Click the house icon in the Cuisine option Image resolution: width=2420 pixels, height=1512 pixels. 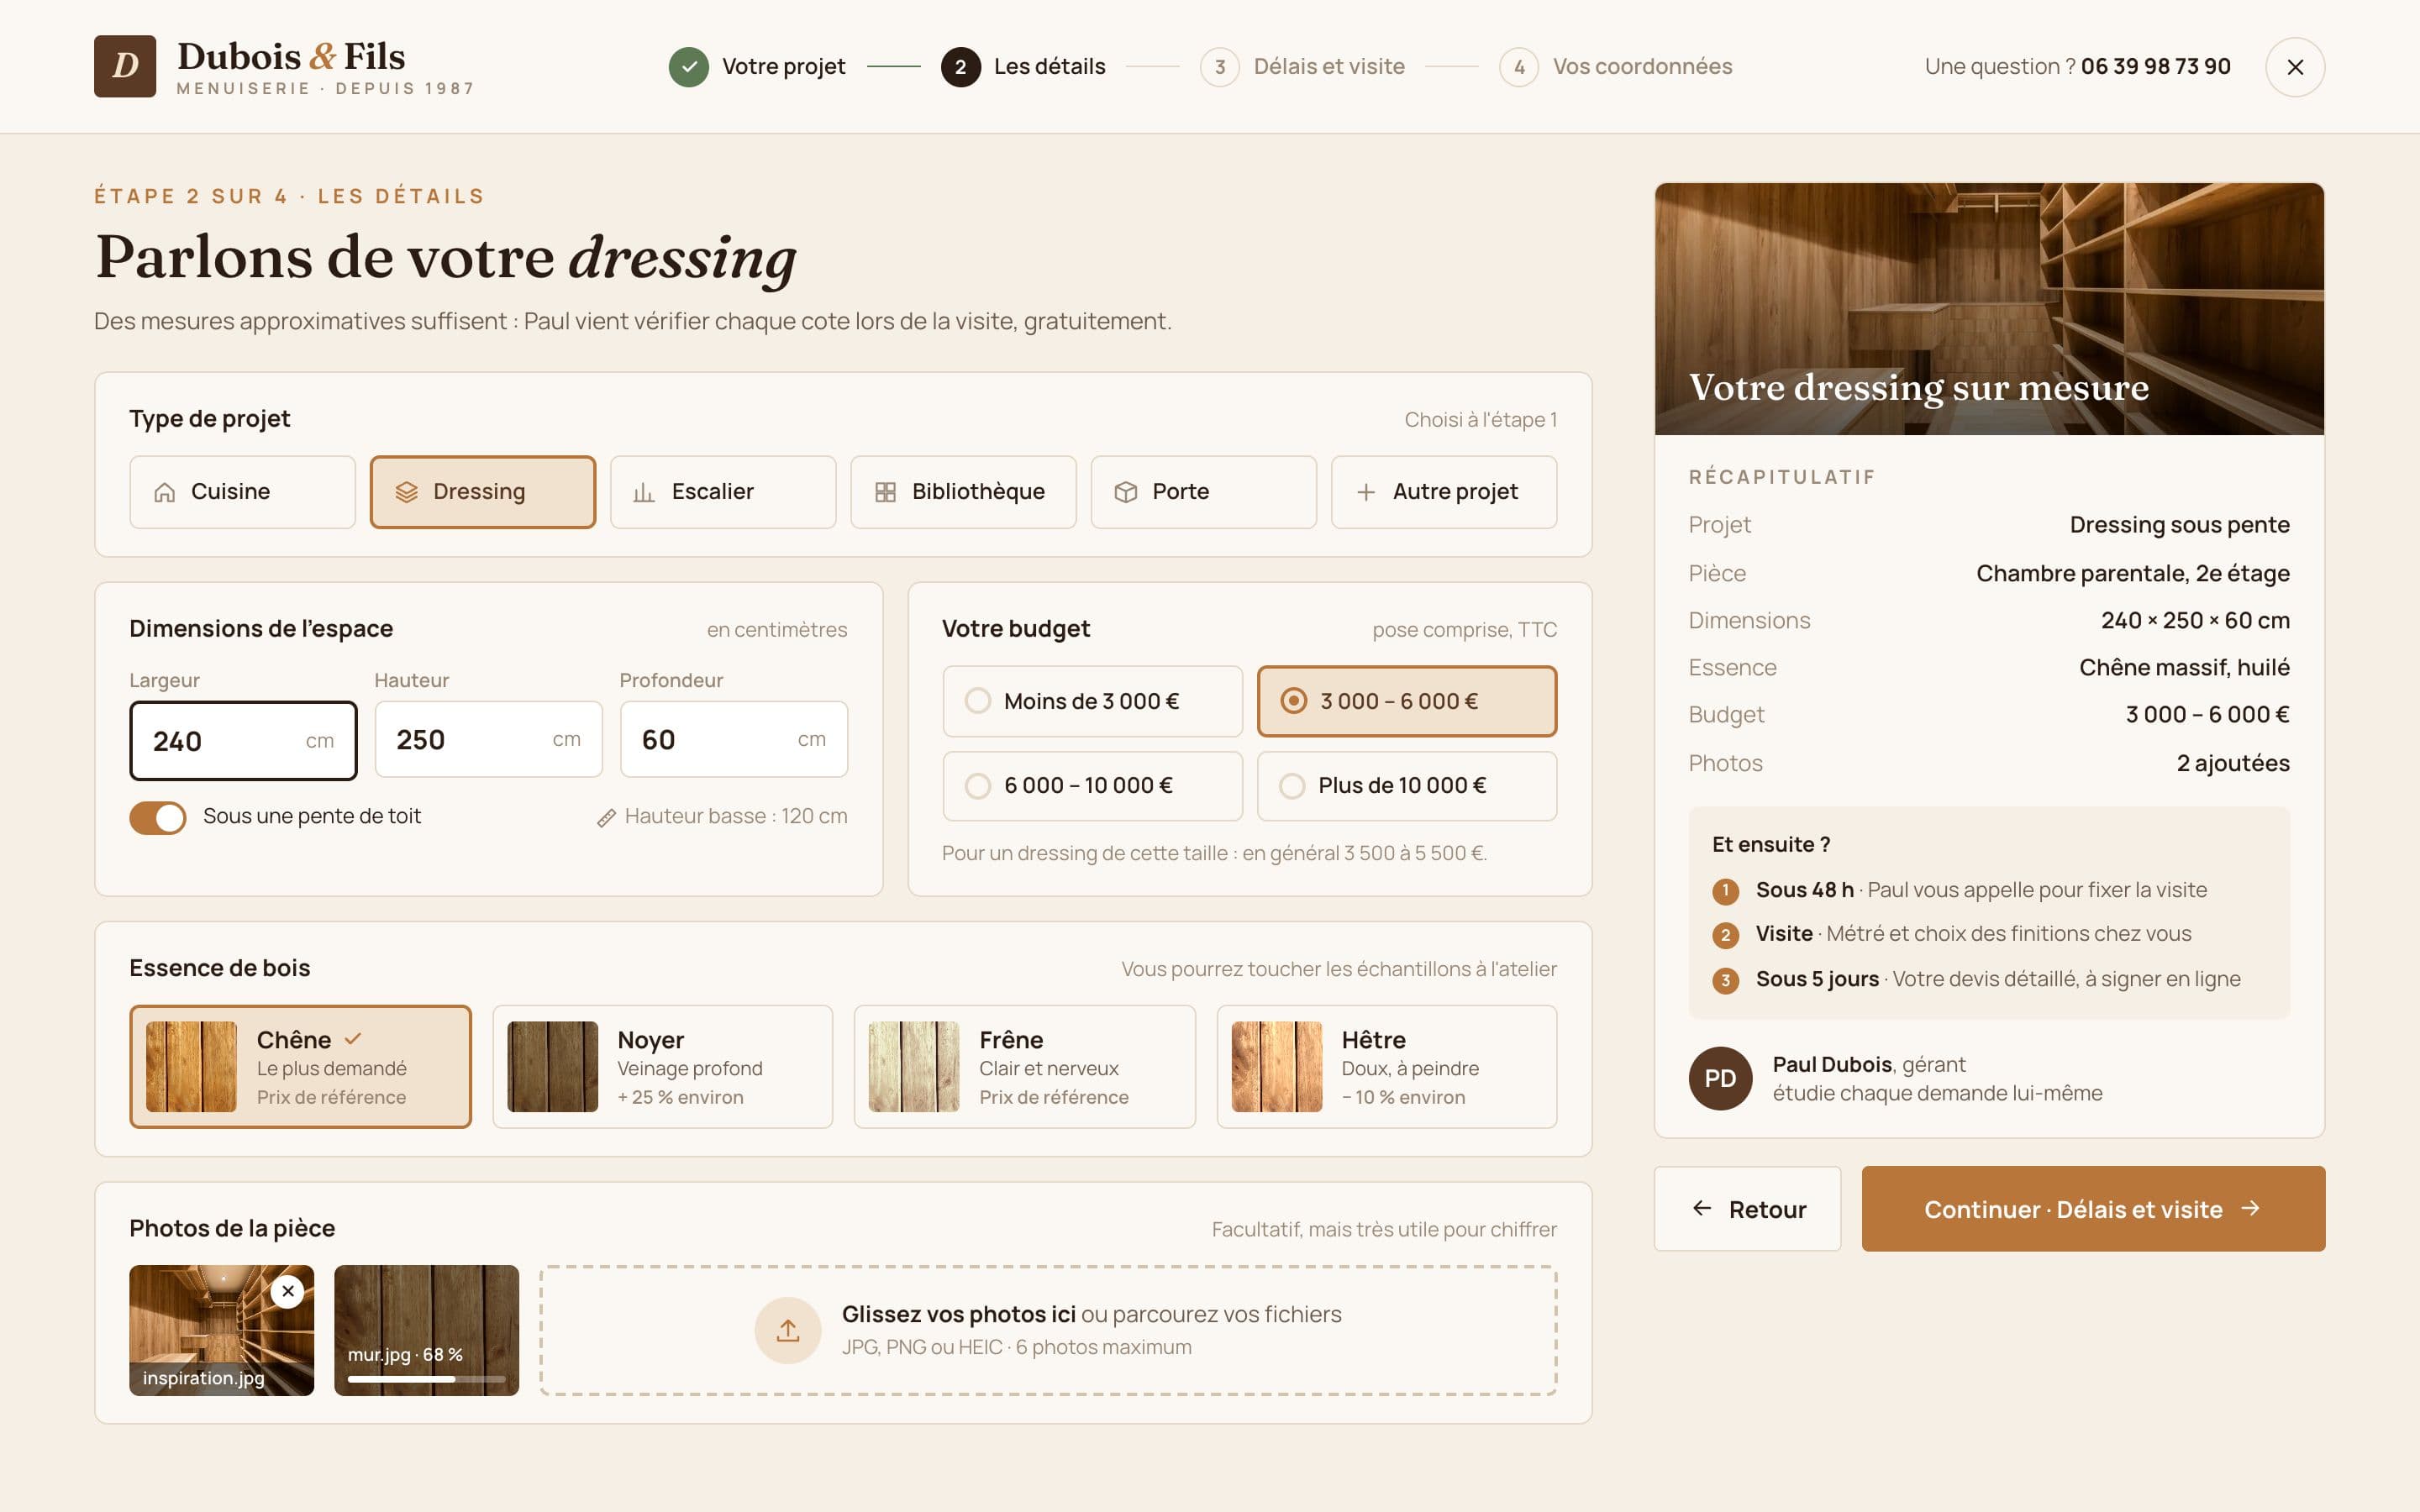(x=165, y=492)
